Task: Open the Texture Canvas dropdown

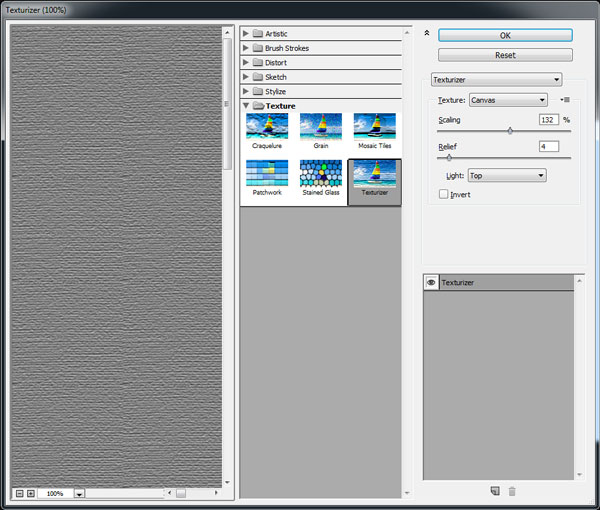Action: click(x=508, y=100)
